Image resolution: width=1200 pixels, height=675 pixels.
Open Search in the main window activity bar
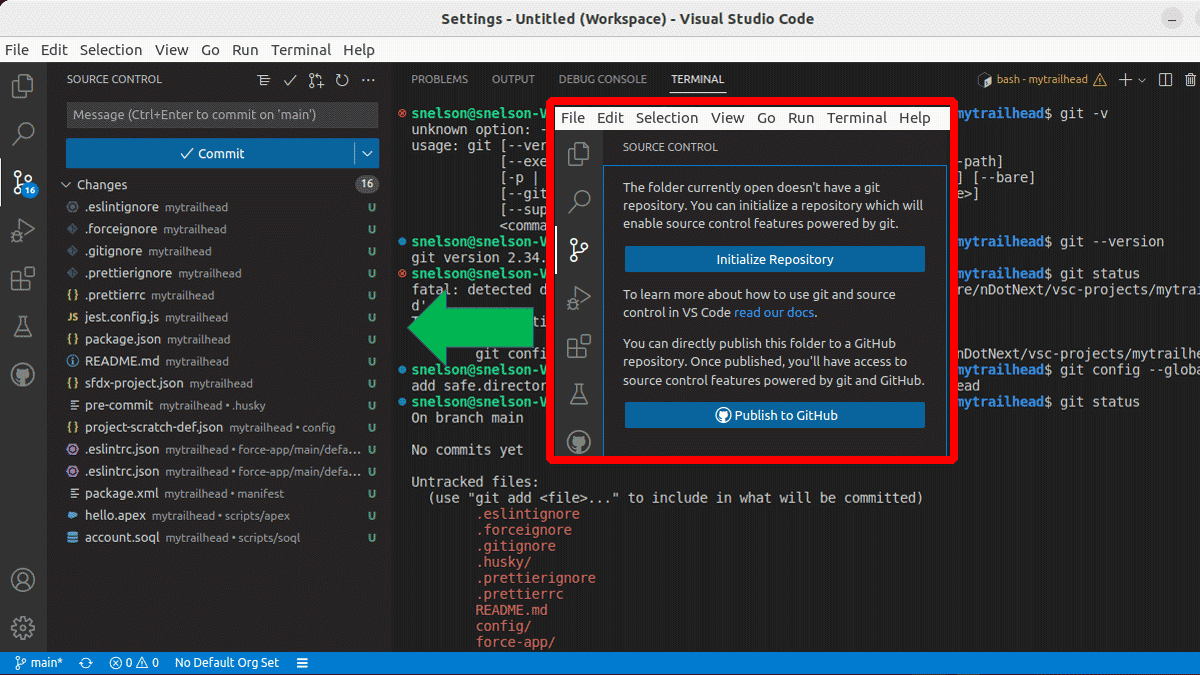[x=23, y=133]
